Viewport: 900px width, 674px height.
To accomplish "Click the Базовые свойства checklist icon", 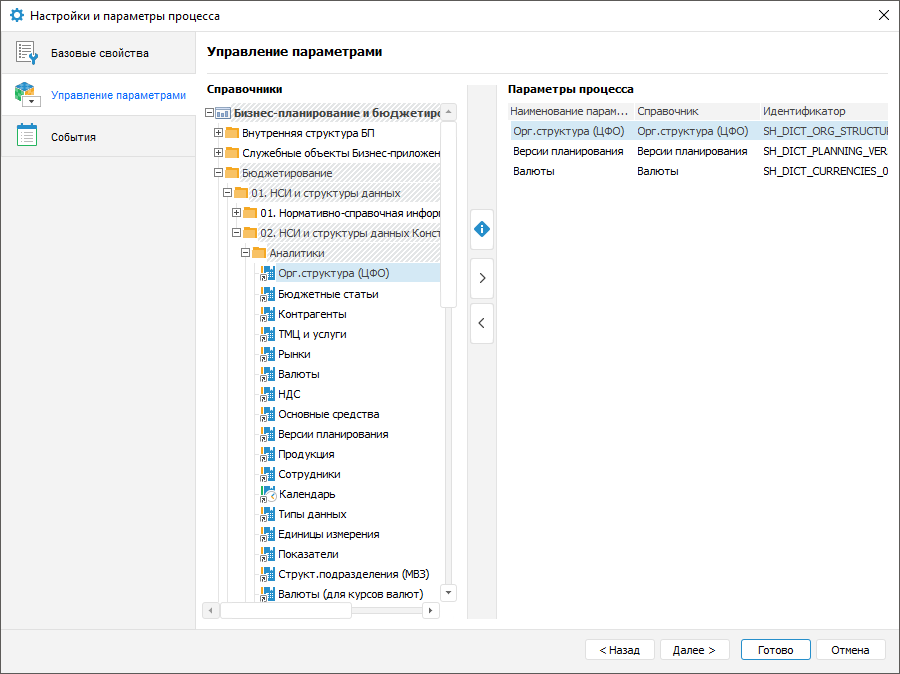I will pyautogui.click(x=27, y=53).
